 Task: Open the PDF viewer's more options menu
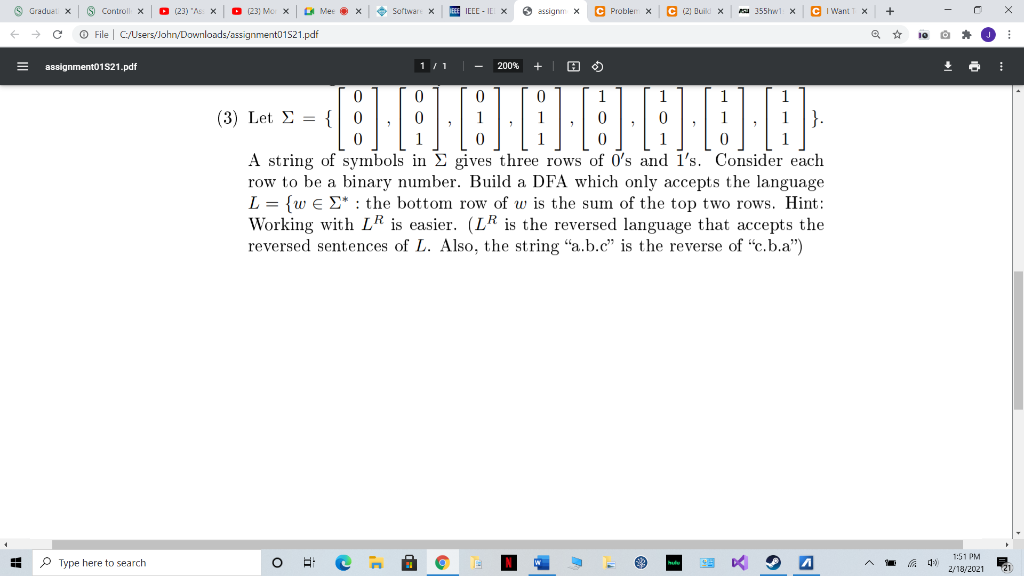[x=1003, y=66]
